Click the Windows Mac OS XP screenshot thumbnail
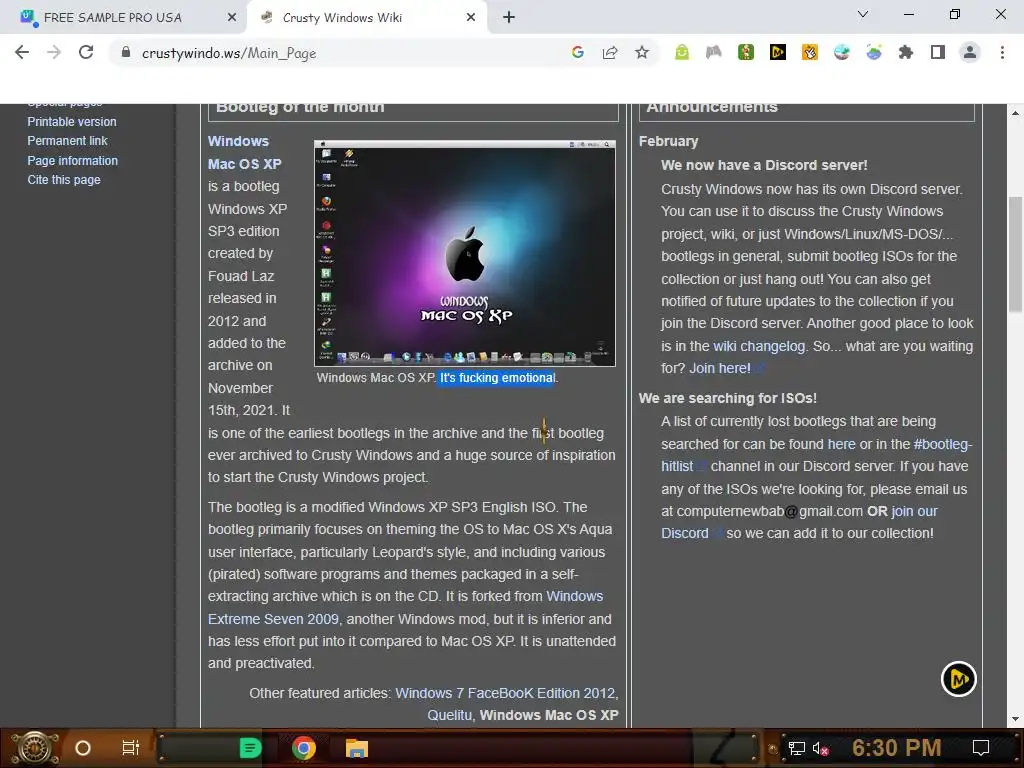The width and height of the screenshot is (1024, 768). (465, 253)
